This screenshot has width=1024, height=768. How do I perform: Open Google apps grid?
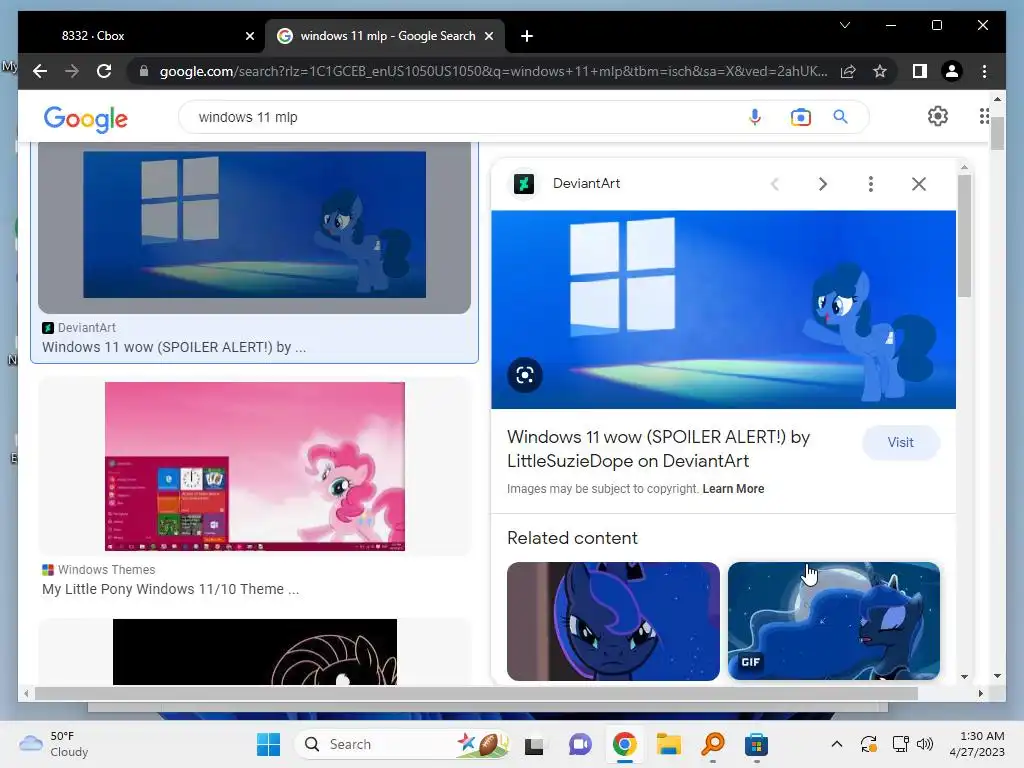pos(984,116)
